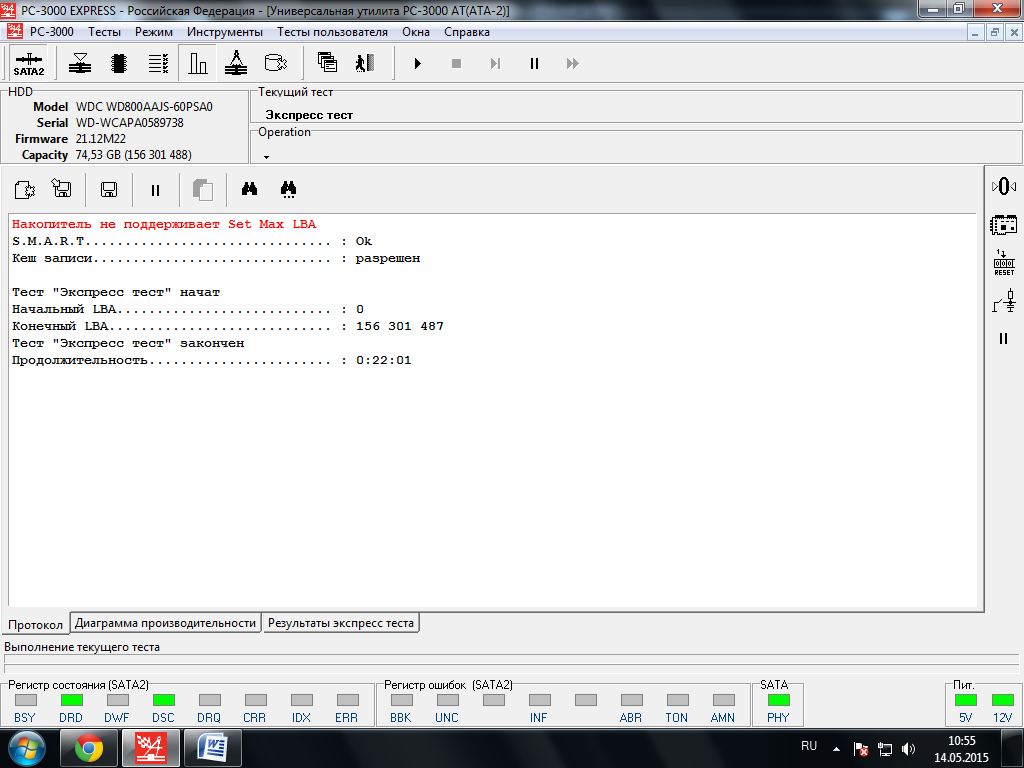
Task: Switch to Диаграмма производительности tab
Action: 165,623
